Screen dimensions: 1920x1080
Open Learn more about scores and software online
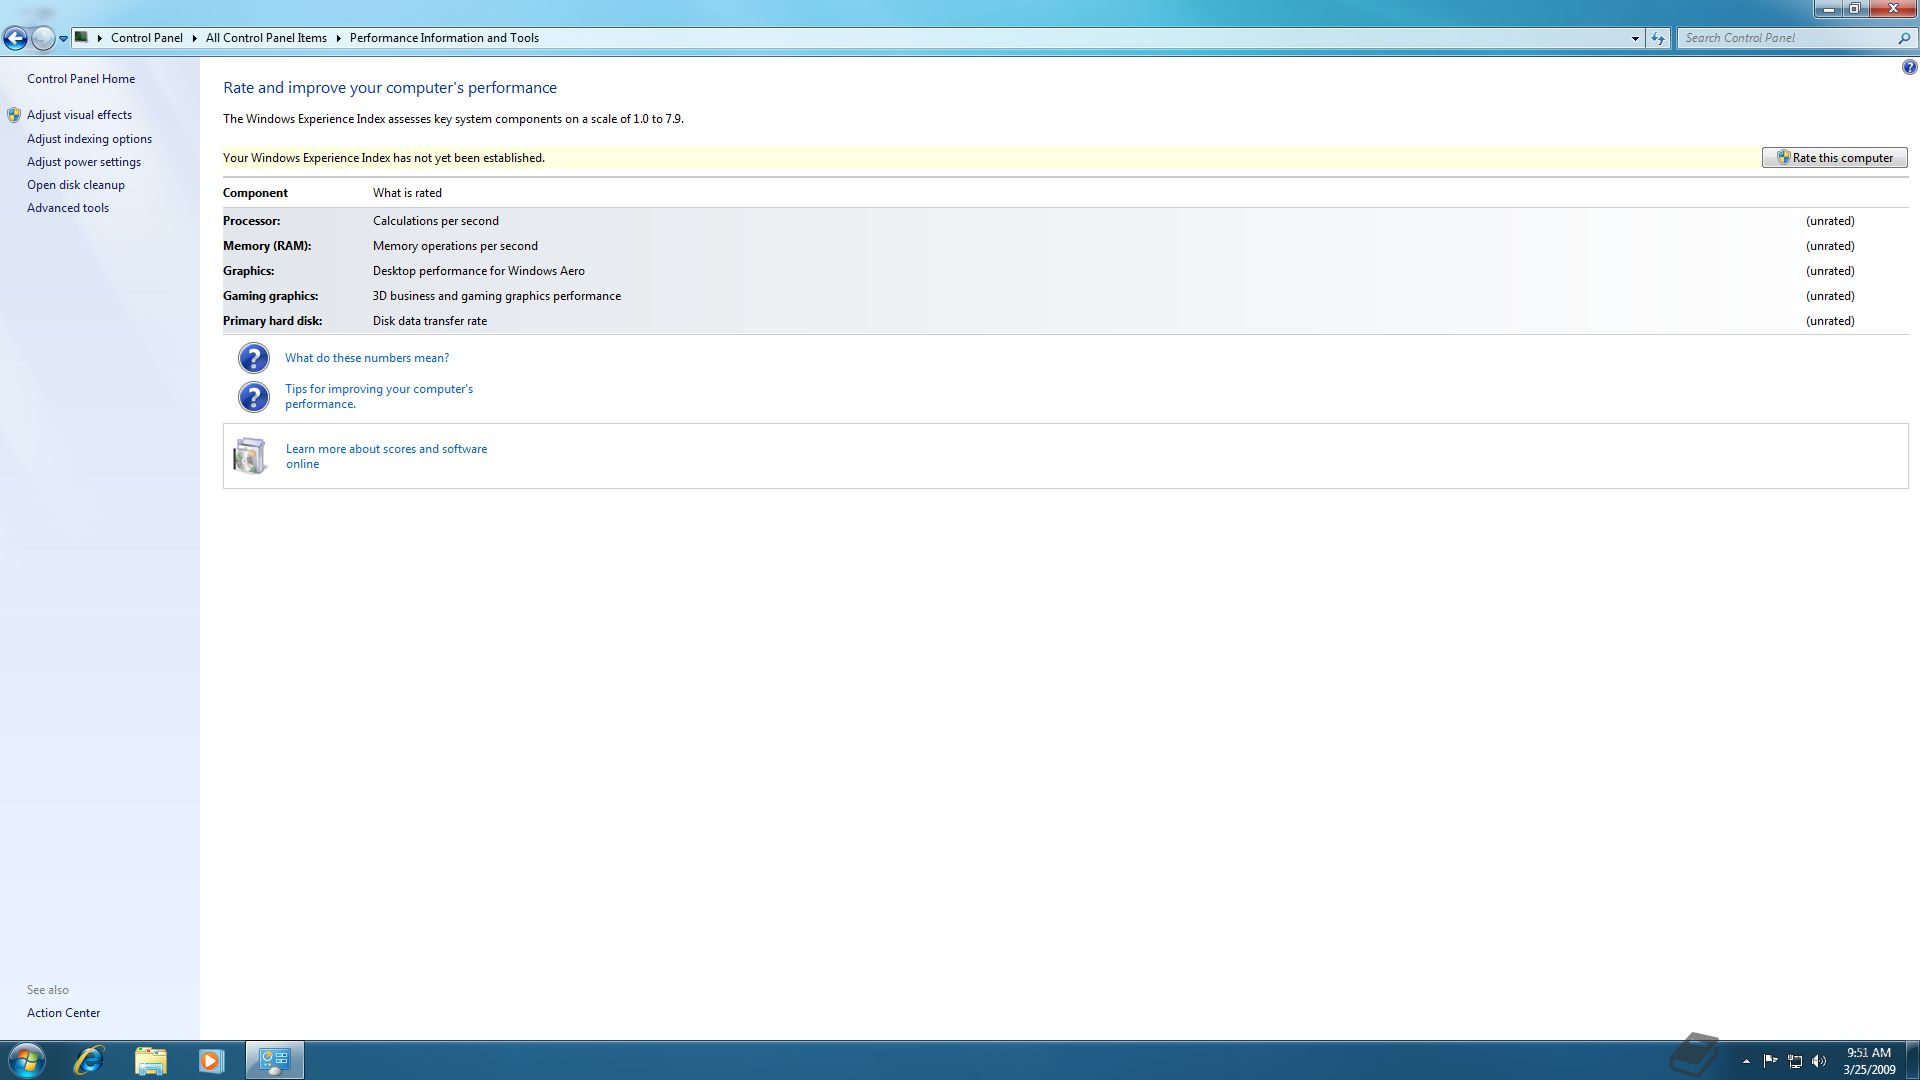pyautogui.click(x=387, y=456)
